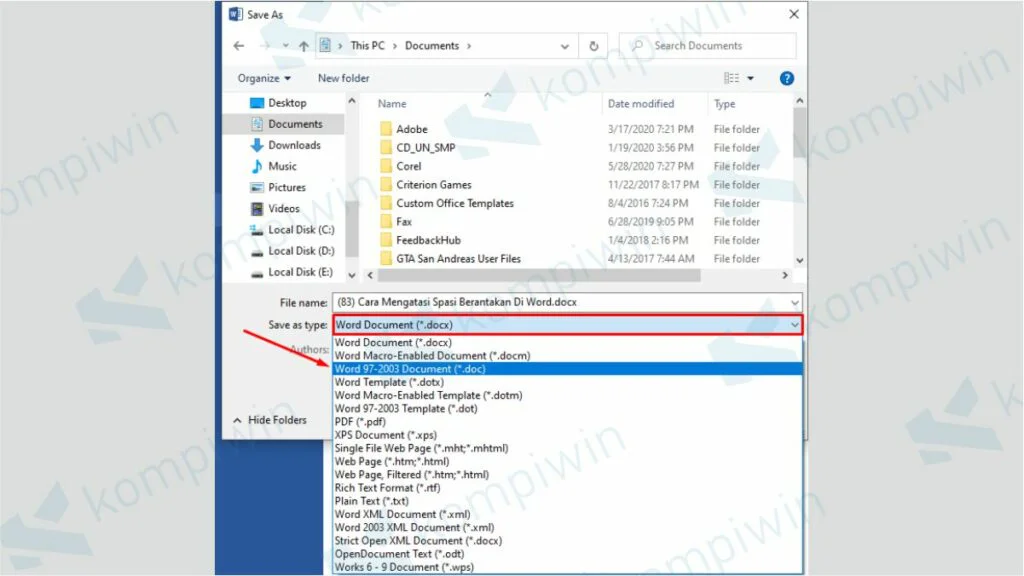Open the Help question mark icon
The width and height of the screenshot is (1024, 576).
click(787, 78)
